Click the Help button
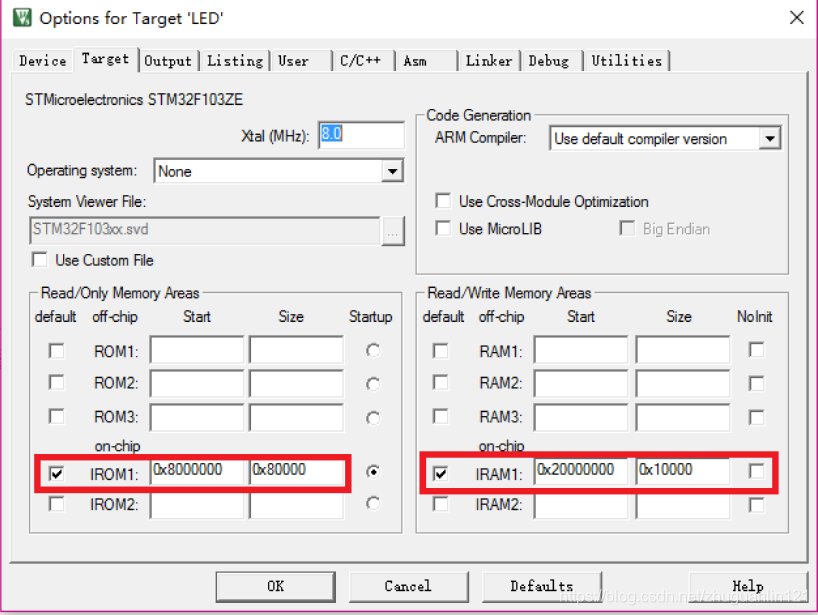Screen dimensions: 818x615 pyautogui.click(x=748, y=586)
